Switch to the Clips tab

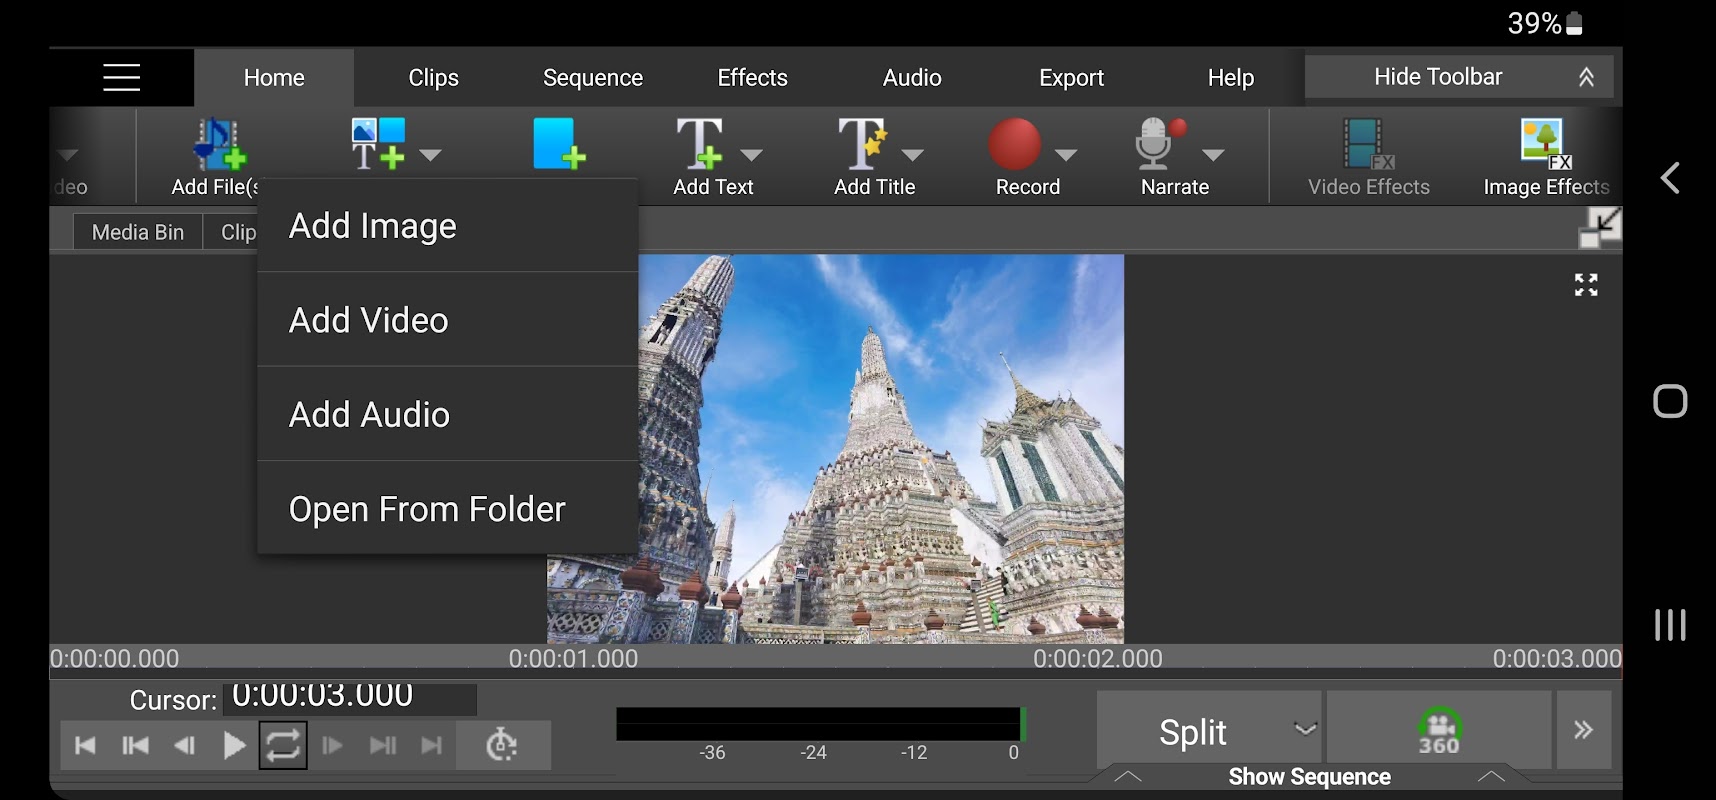click(433, 78)
